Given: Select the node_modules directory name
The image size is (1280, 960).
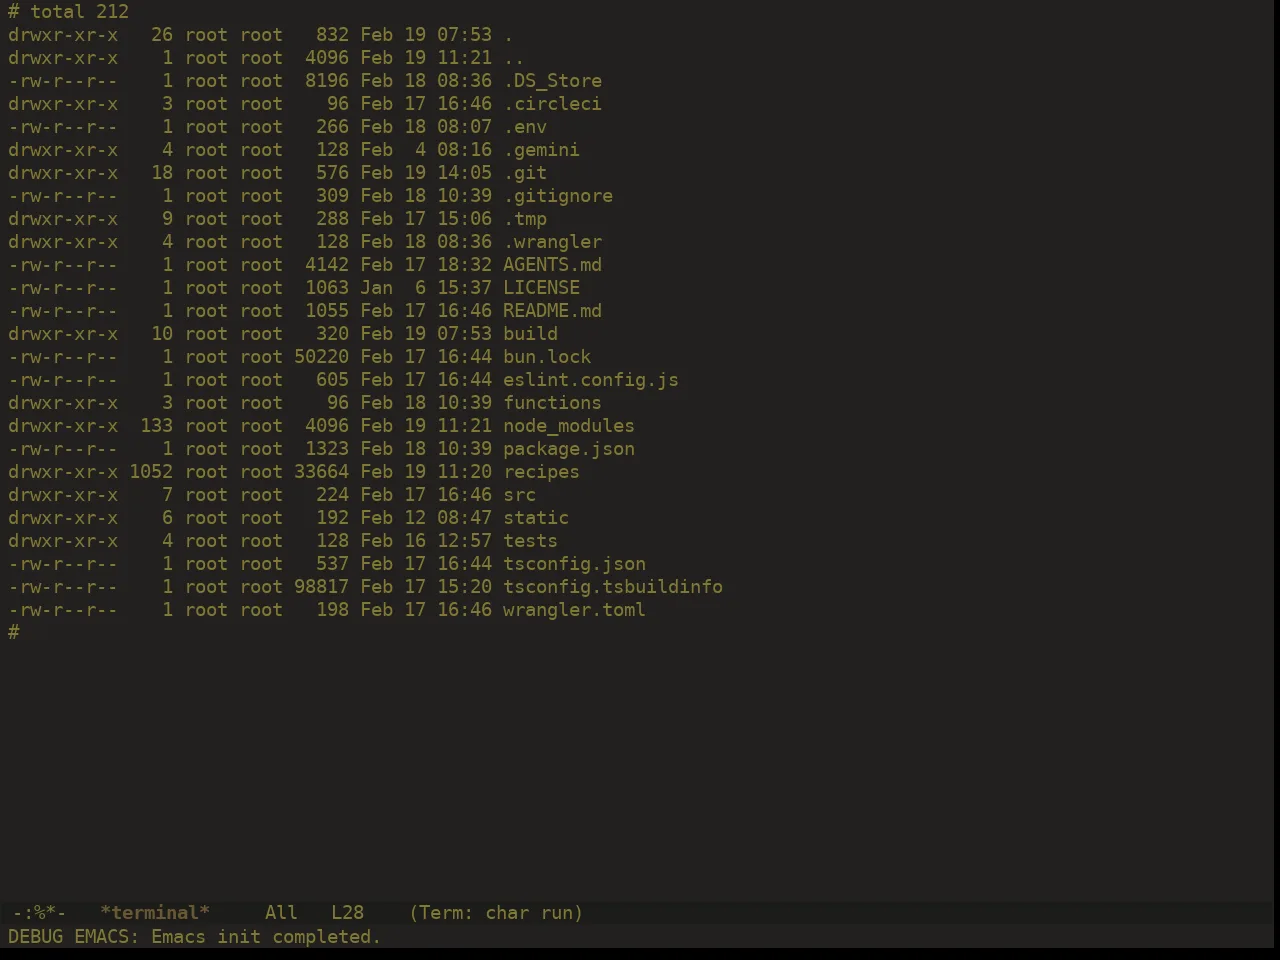Looking at the screenshot, I should click(x=569, y=426).
